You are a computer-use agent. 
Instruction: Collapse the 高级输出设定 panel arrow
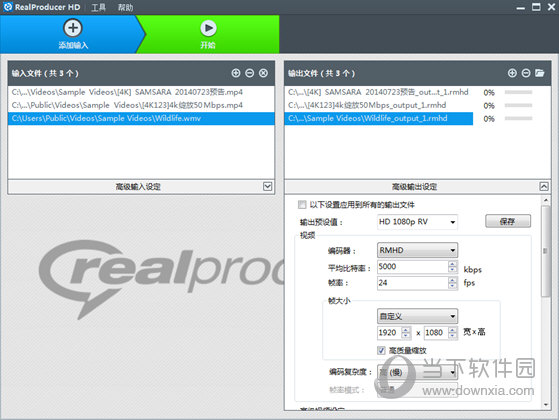pyautogui.click(x=544, y=186)
